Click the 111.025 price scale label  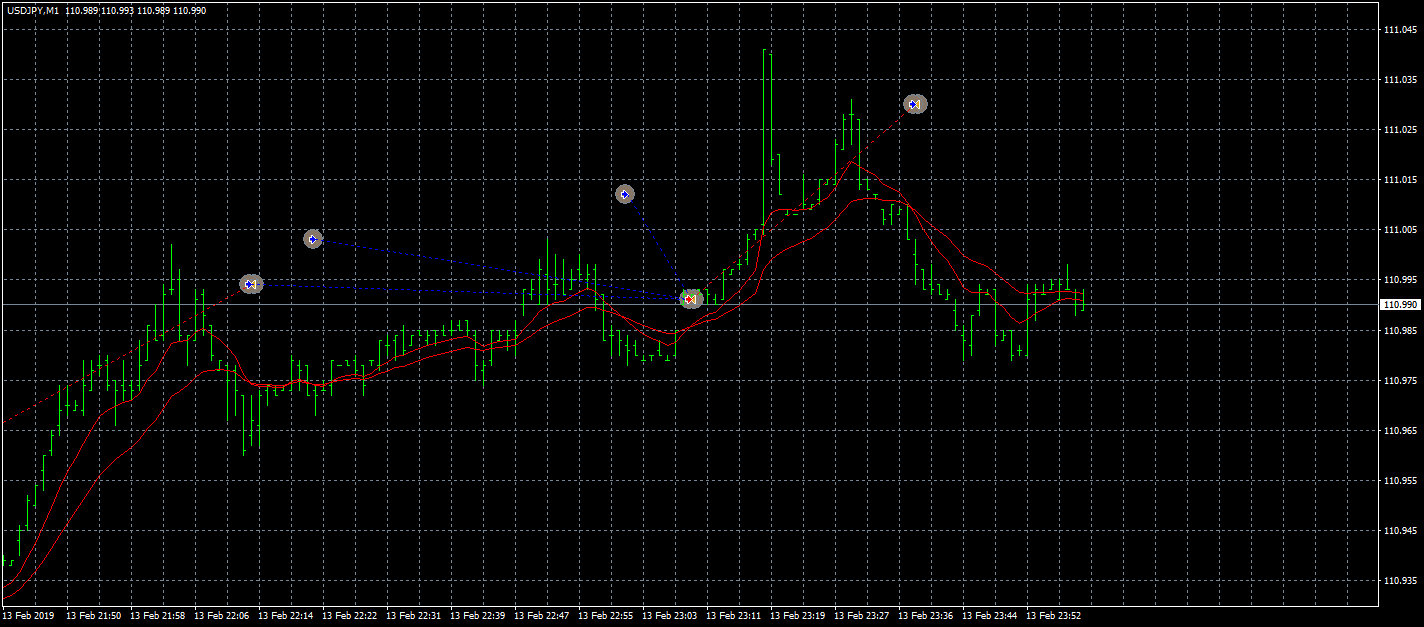point(1400,130)
